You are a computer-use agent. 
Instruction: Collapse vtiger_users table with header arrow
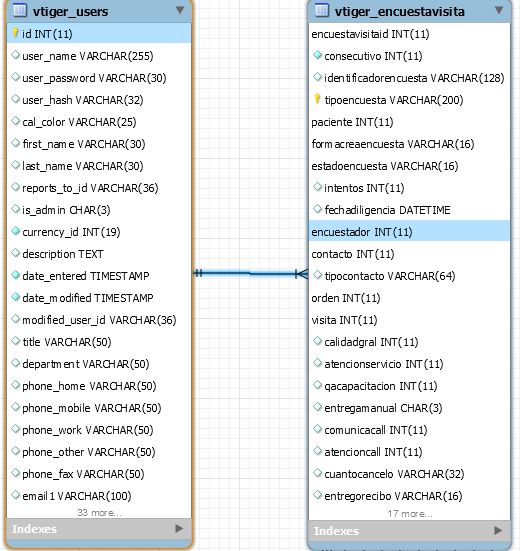click(x=180, y=10)
